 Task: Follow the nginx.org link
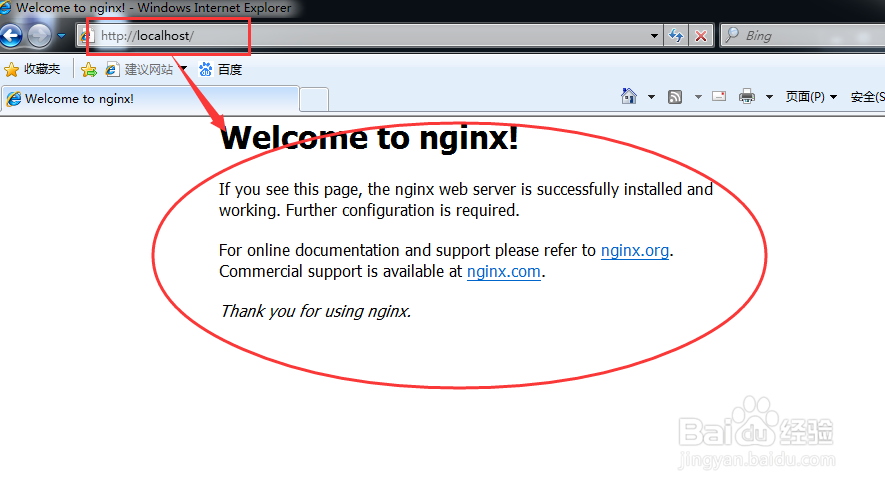635,250
